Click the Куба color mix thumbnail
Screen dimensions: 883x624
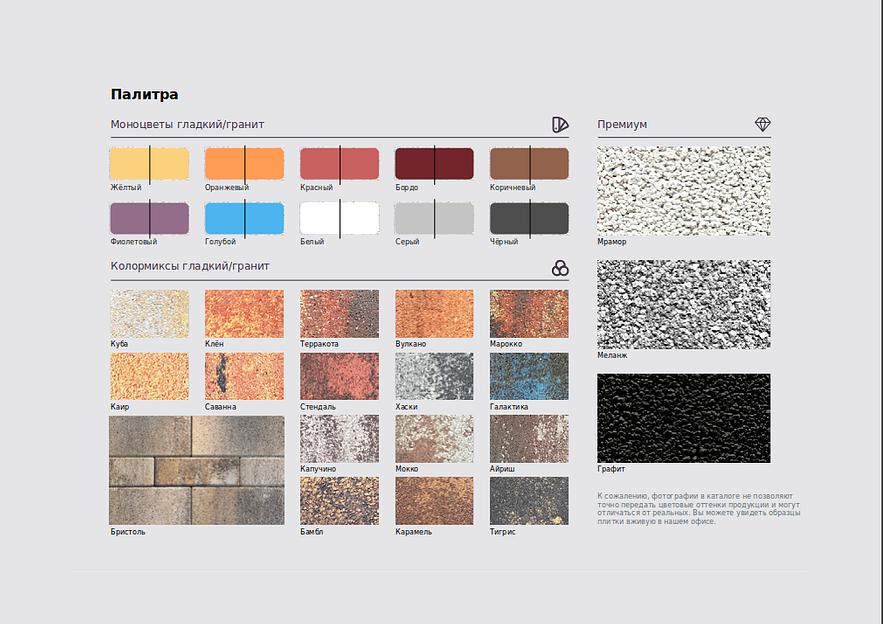pos(149,314)
